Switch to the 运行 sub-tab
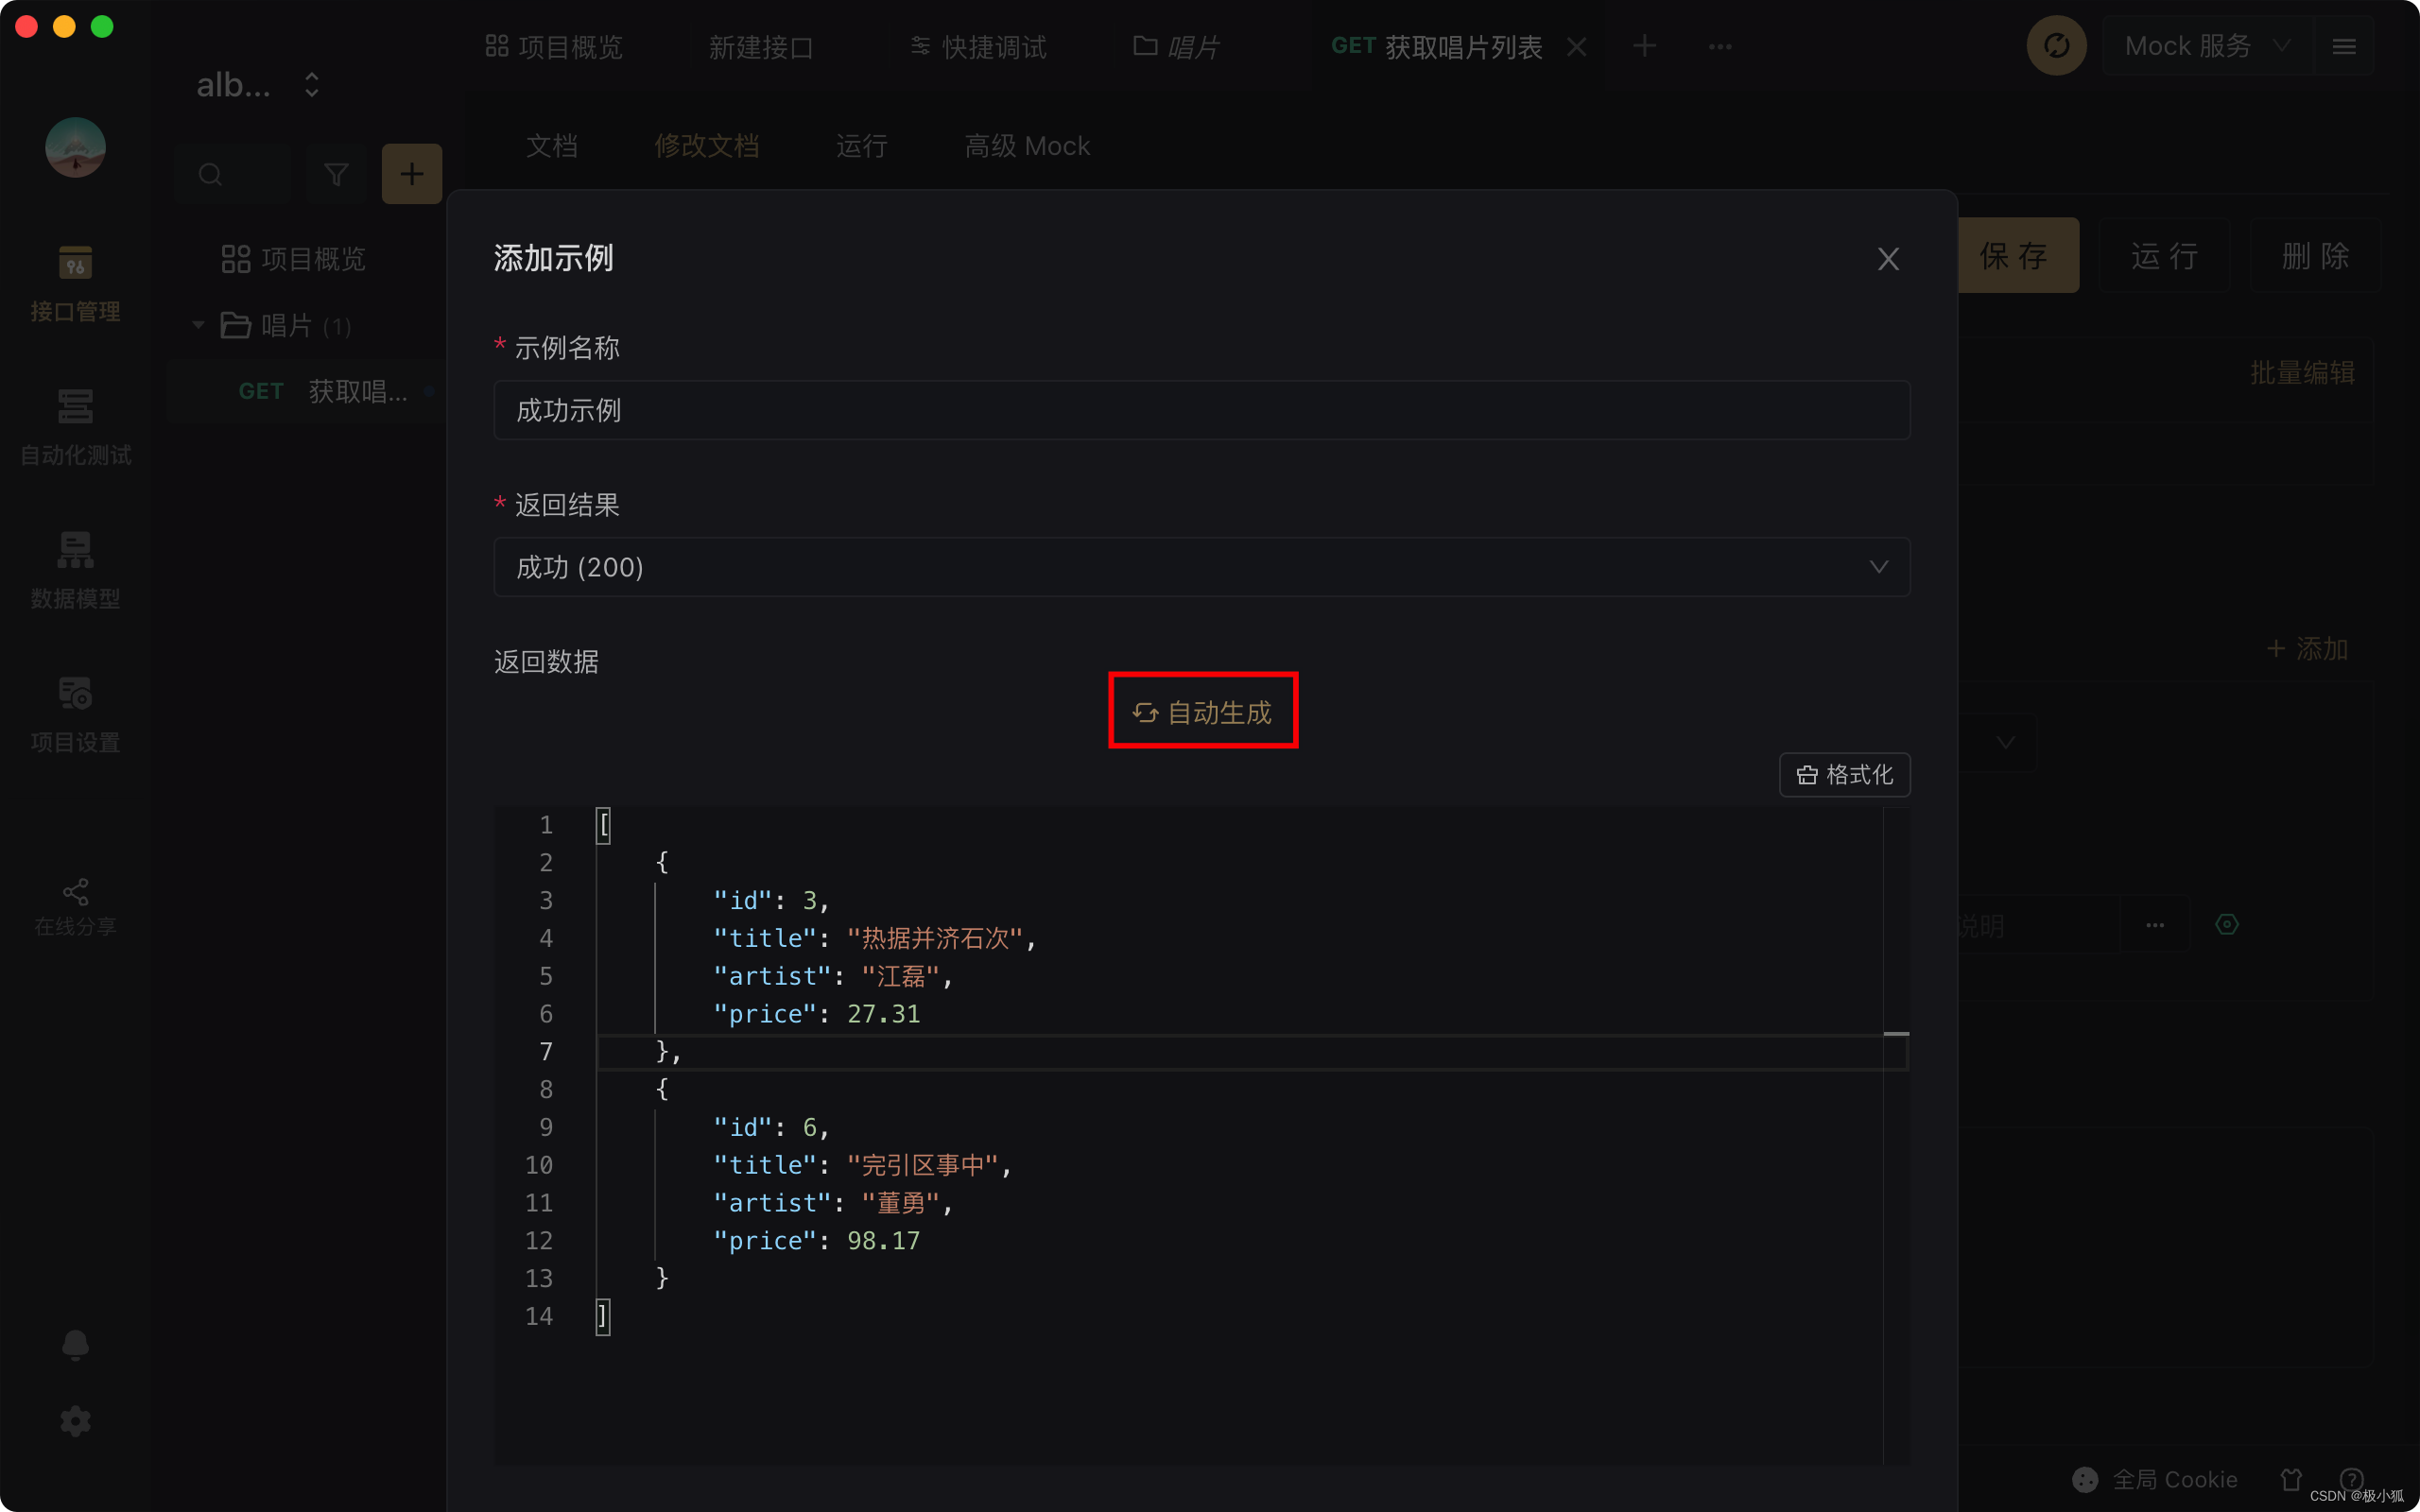This screenshot has height=1512, width=2420. pyautogui.click(x=862, y=146)
